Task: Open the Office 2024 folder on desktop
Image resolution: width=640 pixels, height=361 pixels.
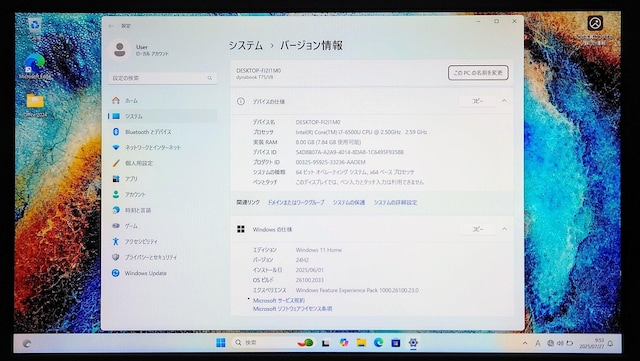Action: tap(35, 105)
